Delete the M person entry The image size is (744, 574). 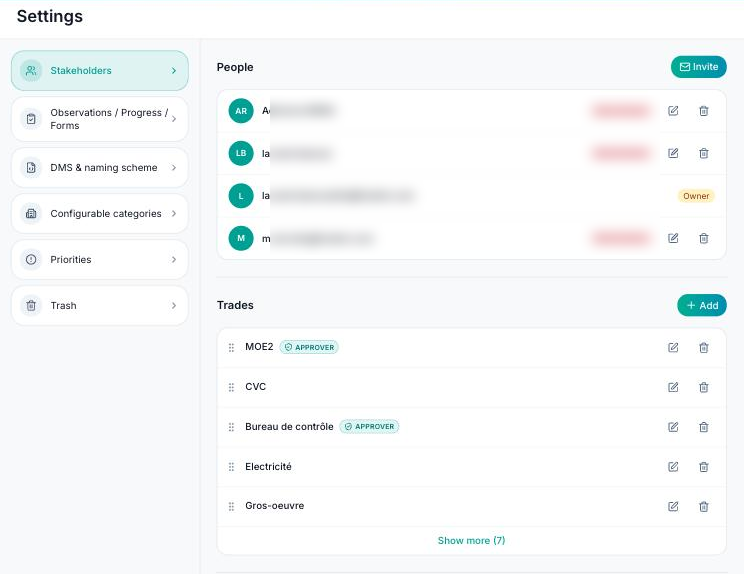tap(704, 238)
